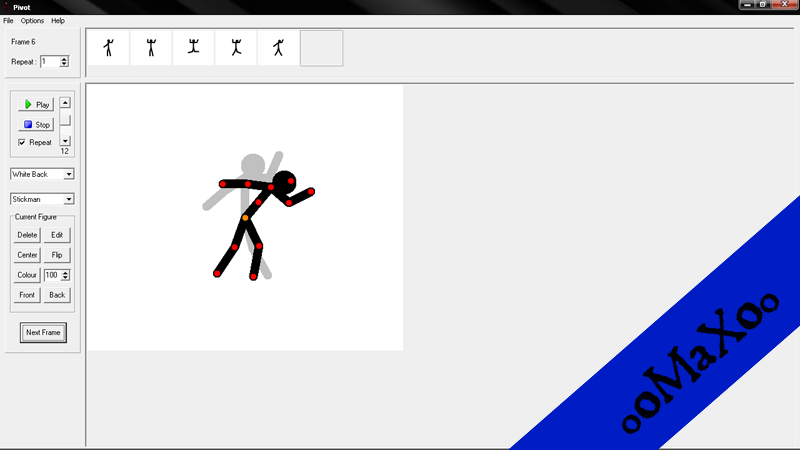Minimize the Pivot window
The height and width of the screenshot is (450, 800).
coord(747,5)
